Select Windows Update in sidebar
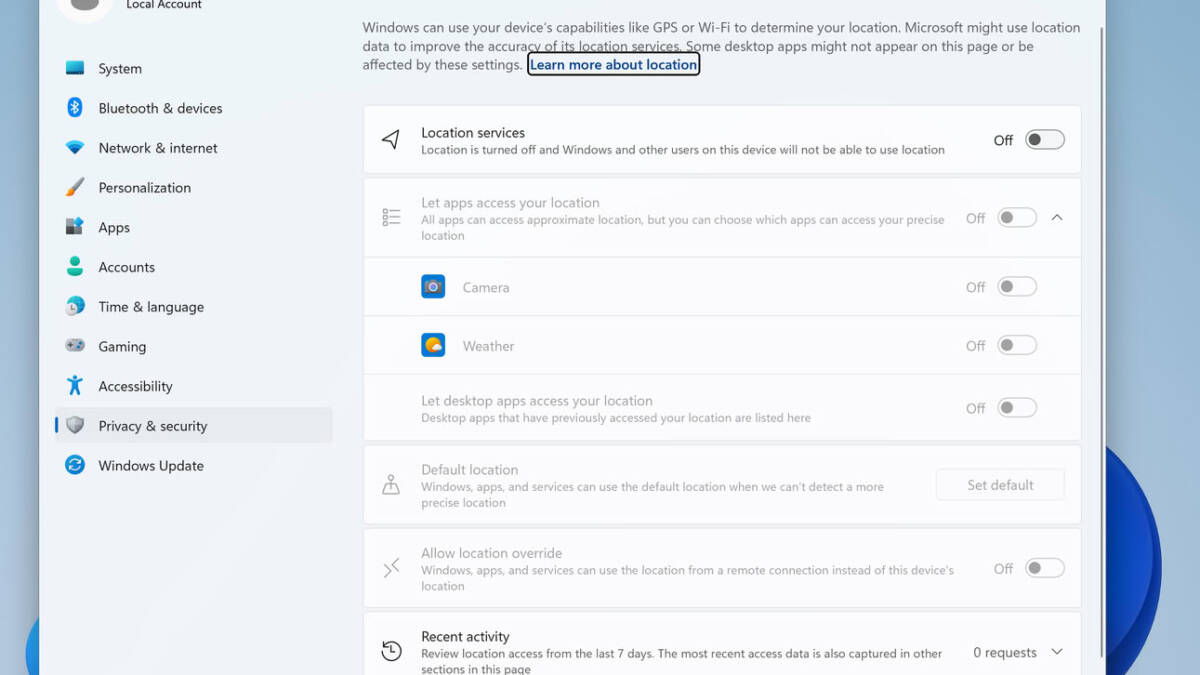 pos(193,465)
